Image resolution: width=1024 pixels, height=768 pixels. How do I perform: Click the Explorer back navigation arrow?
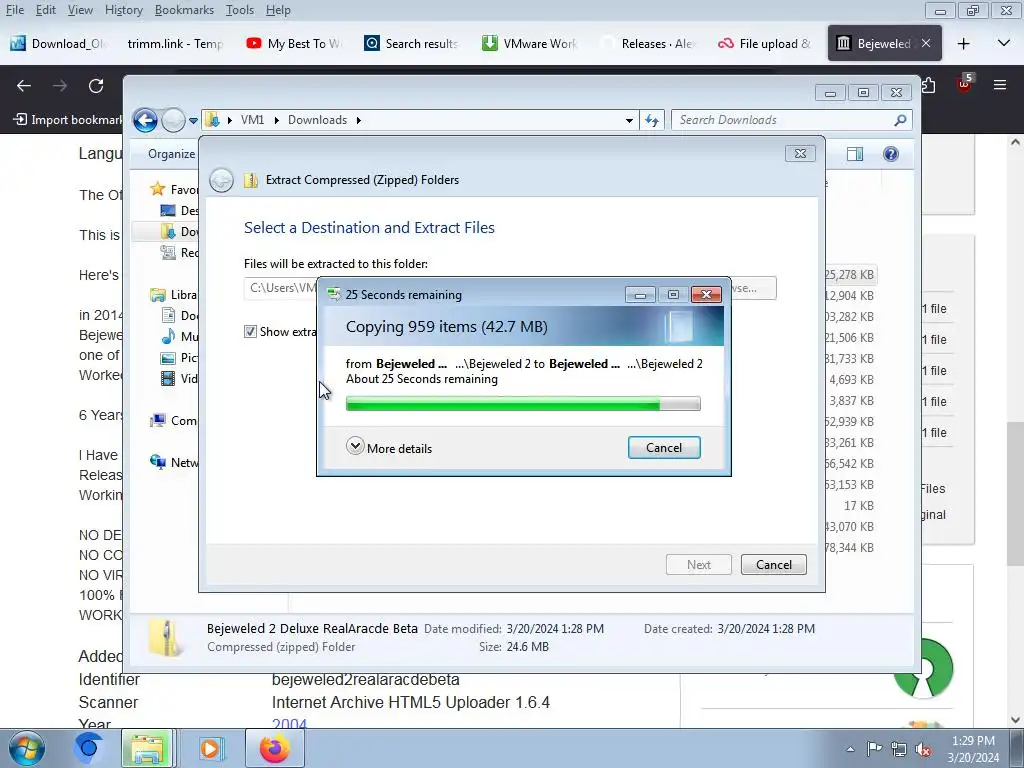click(145, 120)
